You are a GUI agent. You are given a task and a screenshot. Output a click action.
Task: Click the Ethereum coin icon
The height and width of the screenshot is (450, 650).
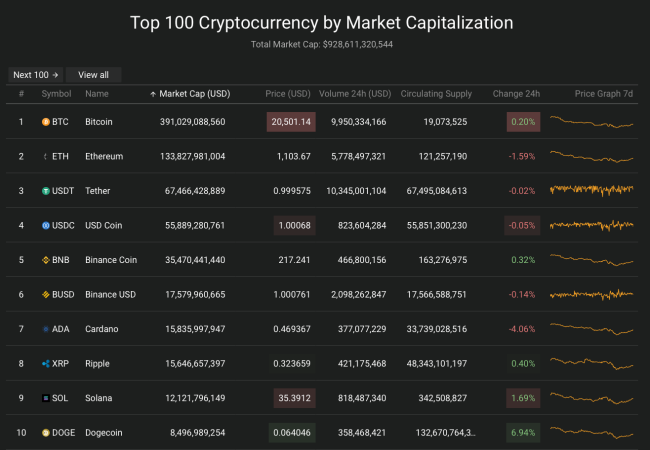tap(46, 156)
